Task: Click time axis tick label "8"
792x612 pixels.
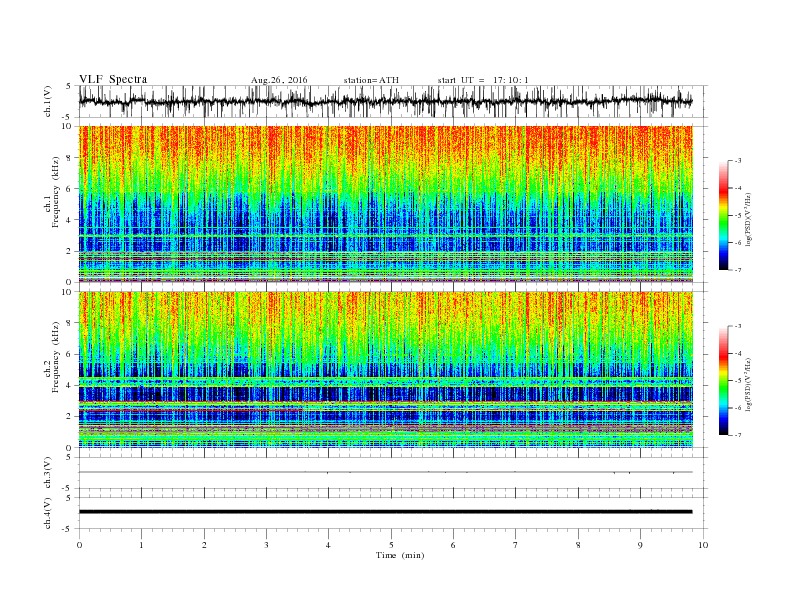Action: coord(578,545)
